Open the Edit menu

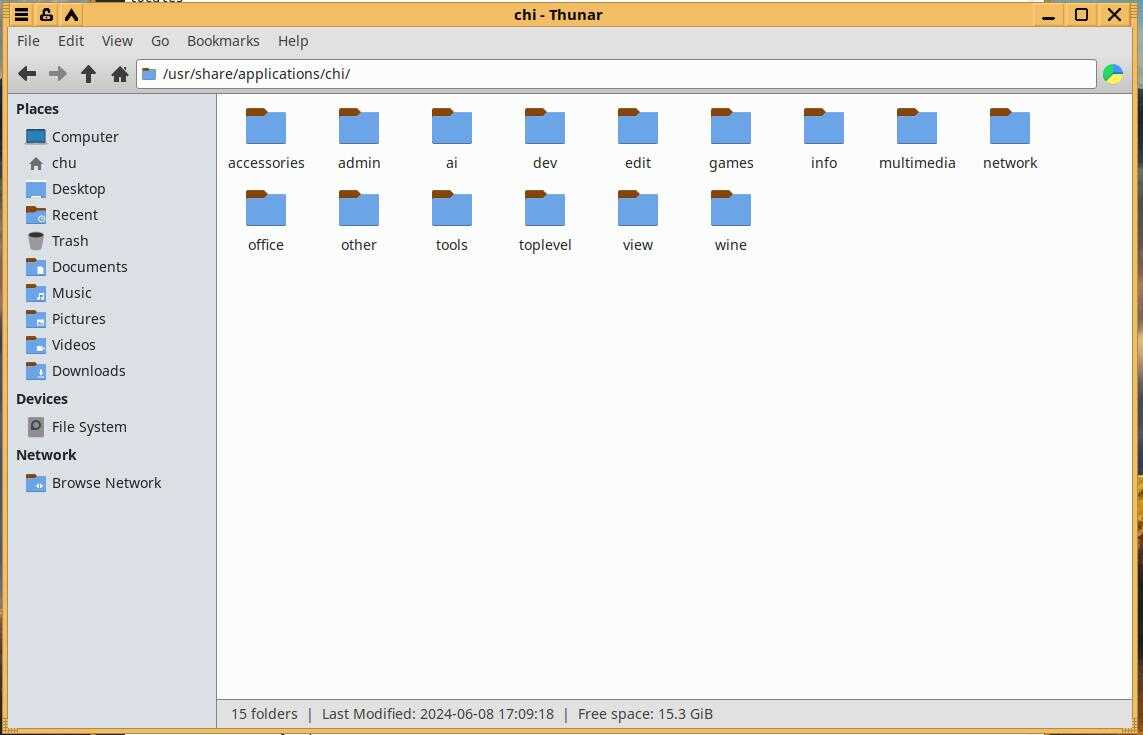pos(71,41)
